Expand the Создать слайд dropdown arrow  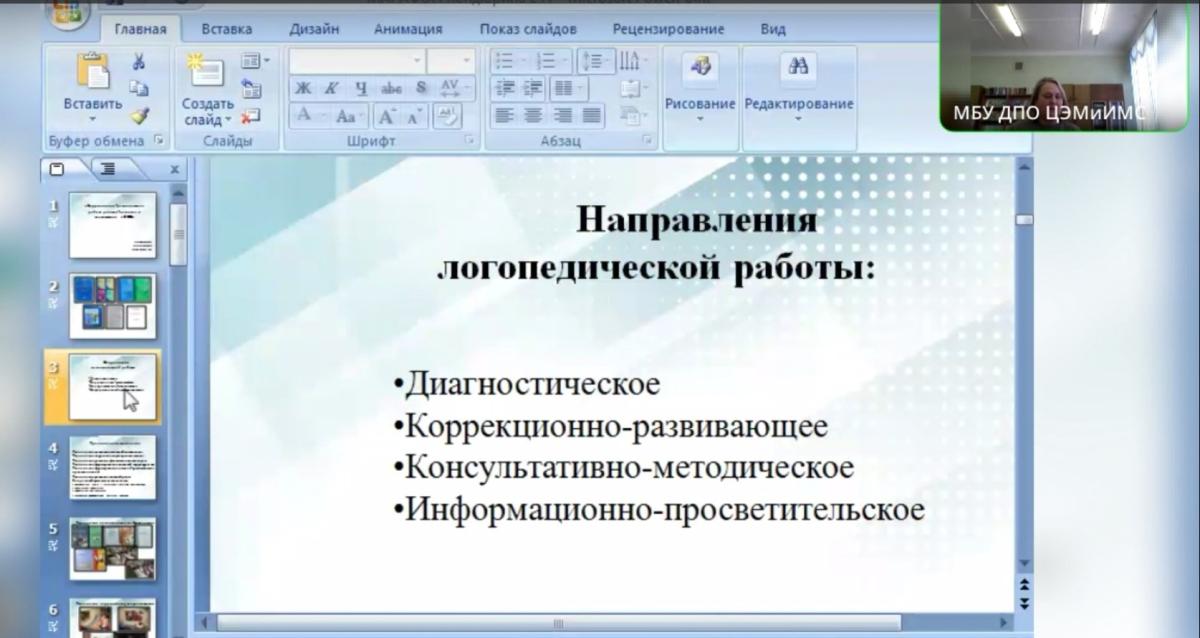tap(230, 120)
